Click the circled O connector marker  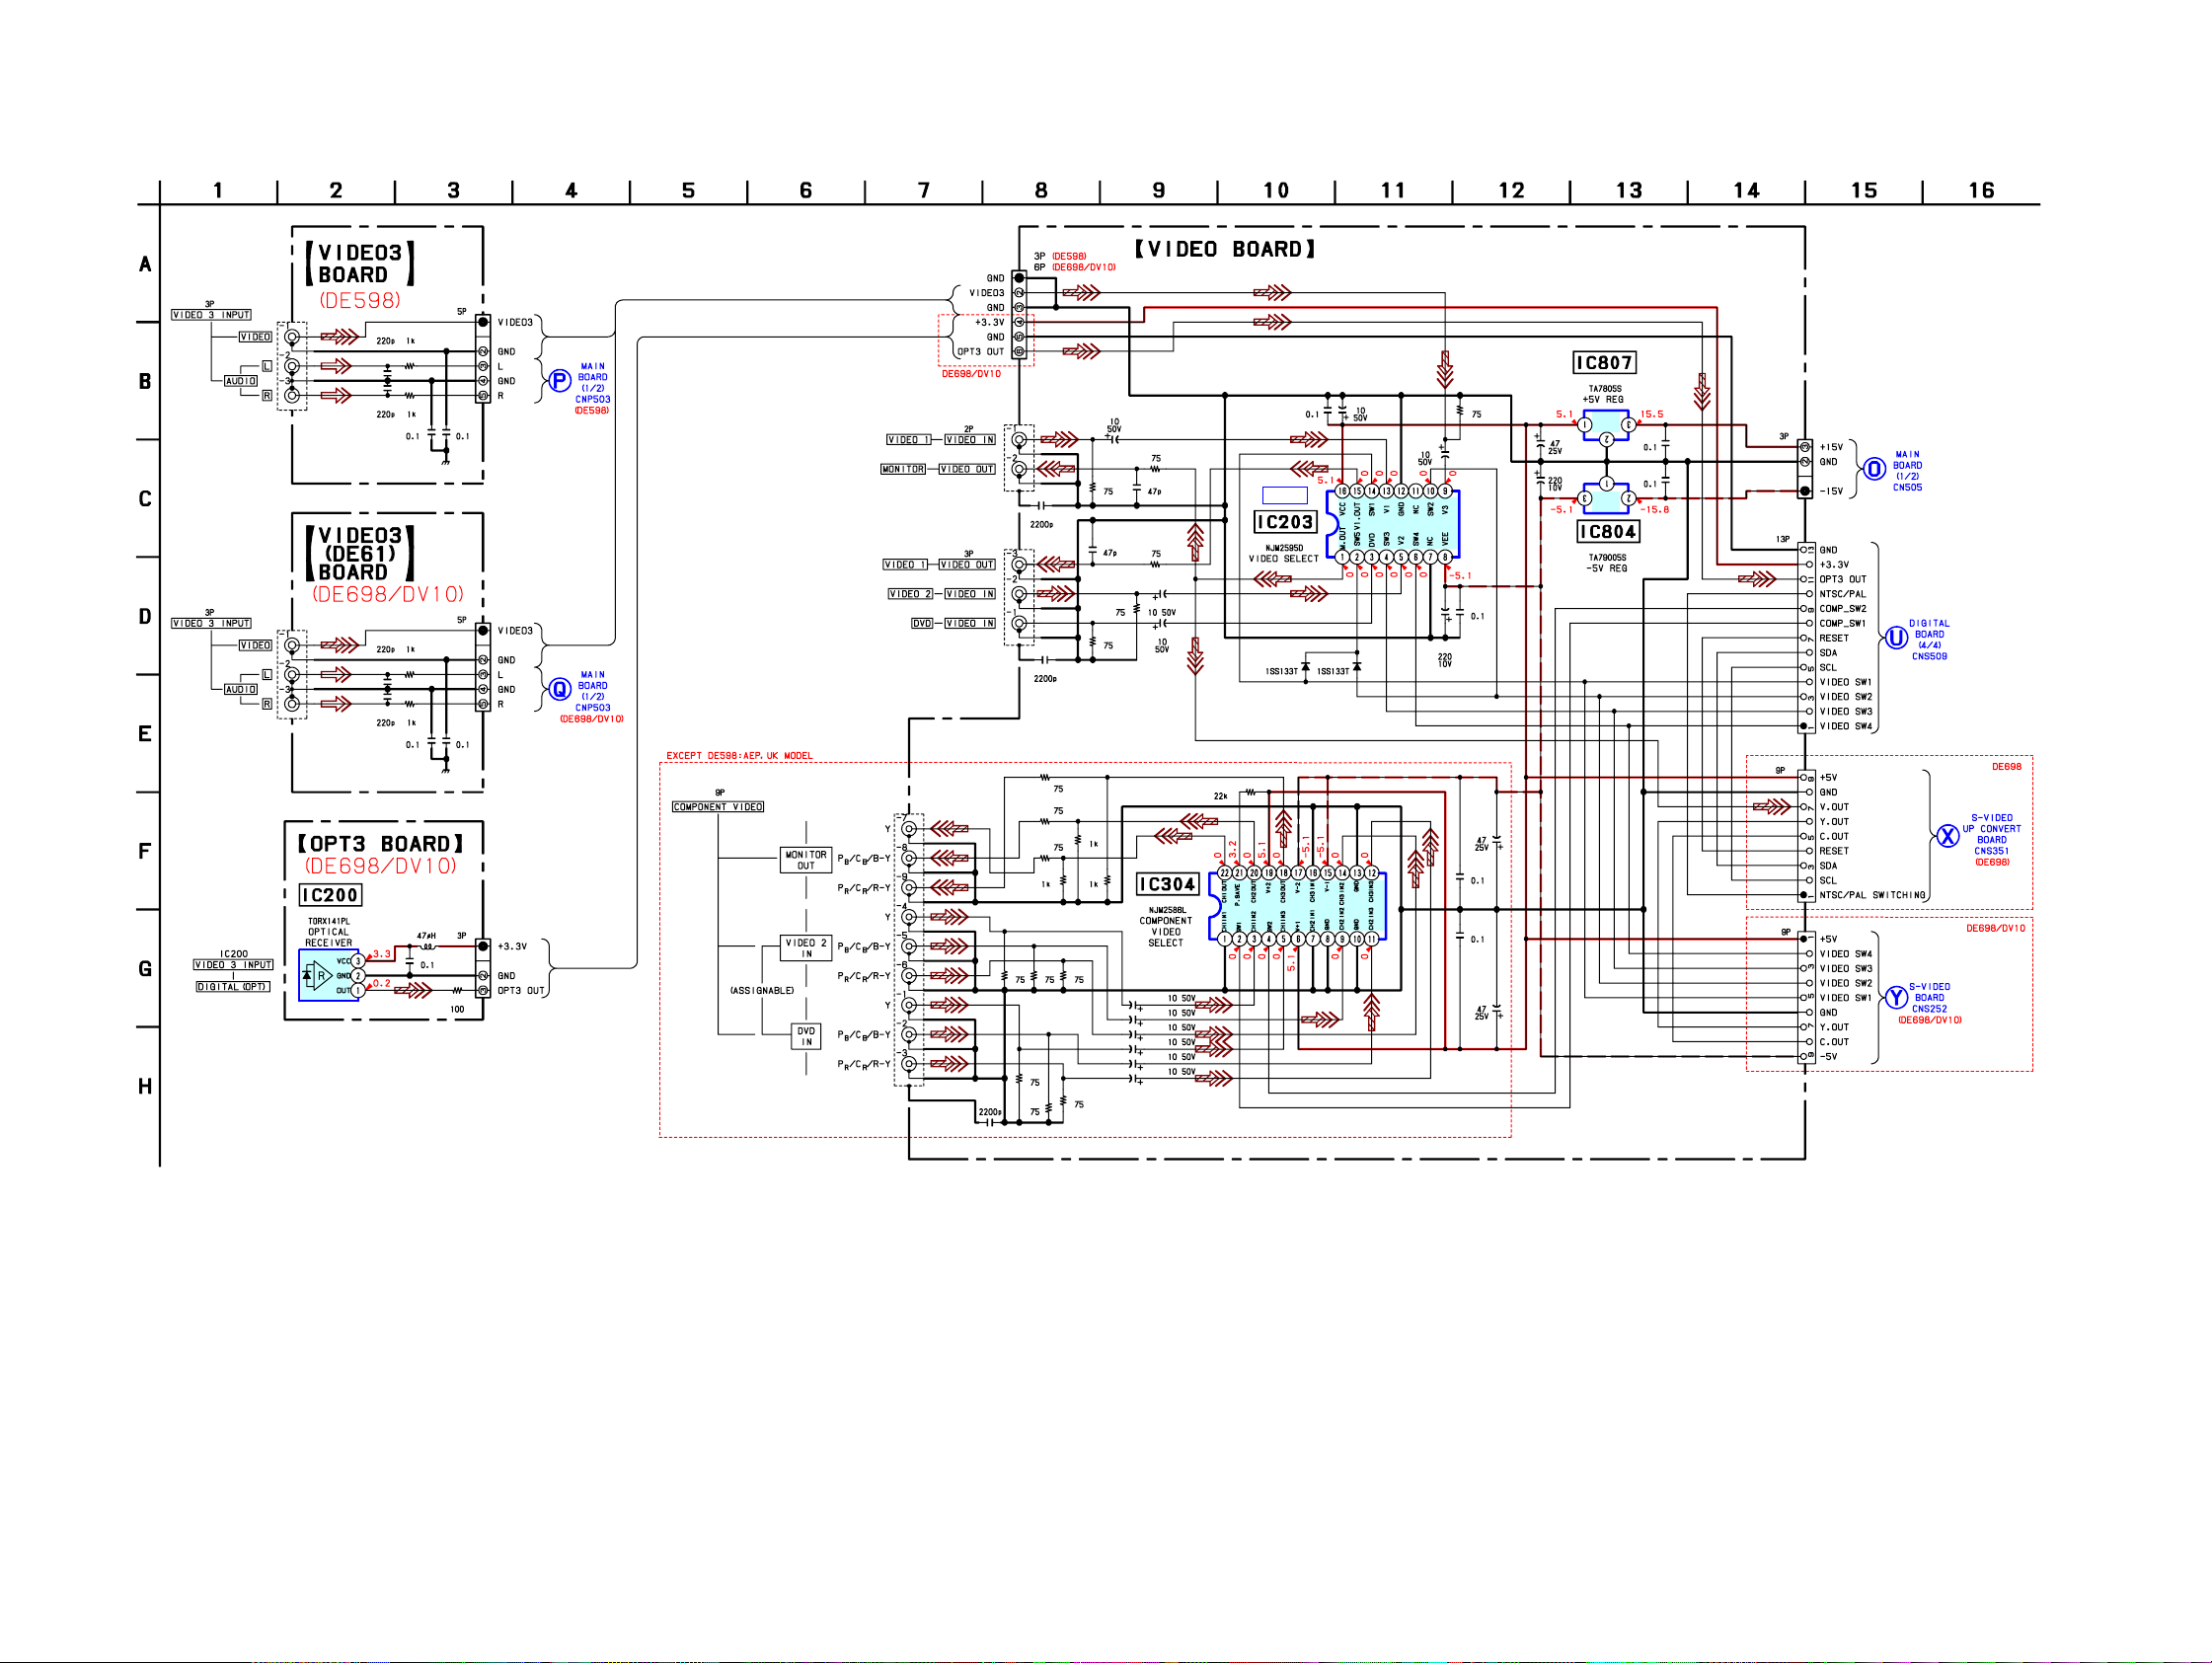1874,469
